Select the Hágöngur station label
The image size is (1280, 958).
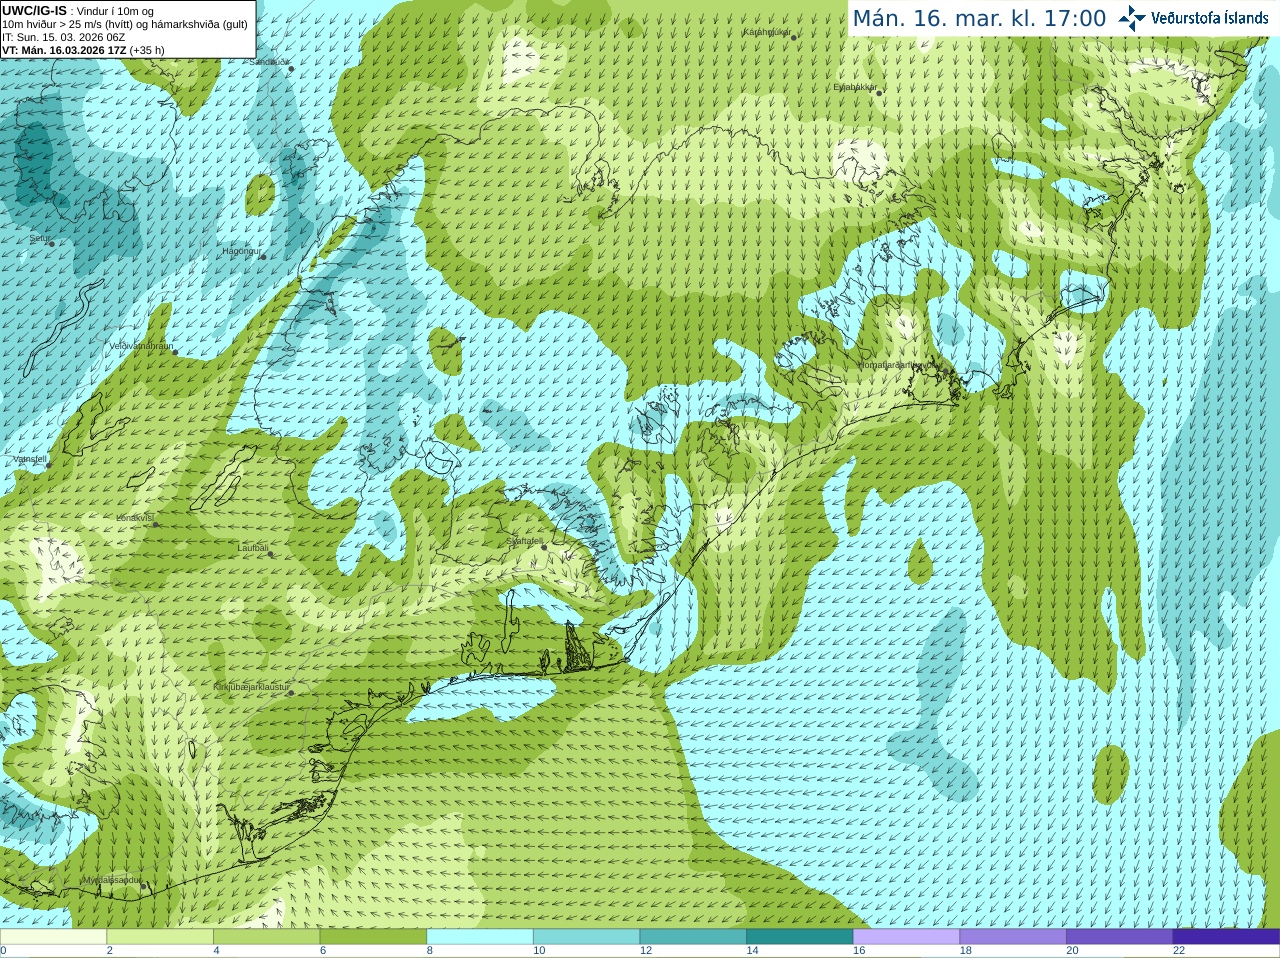pos(241,251)
